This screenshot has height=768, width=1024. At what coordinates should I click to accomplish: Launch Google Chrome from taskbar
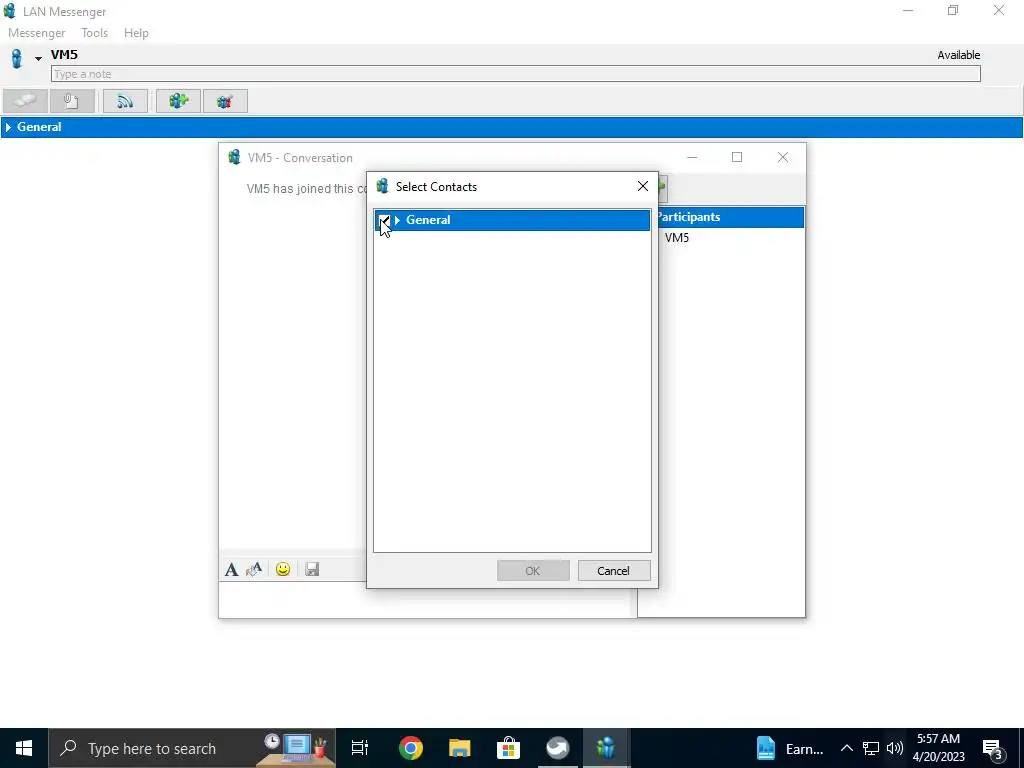[411, 748]
